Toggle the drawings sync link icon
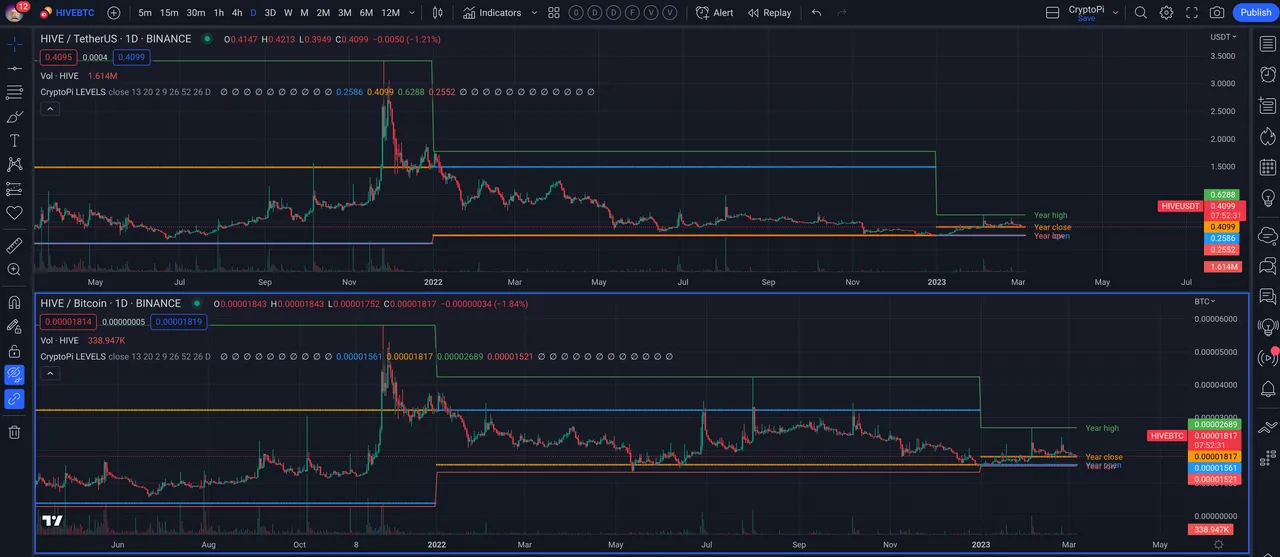Screen dimensions: 1280x557 (x=14, y=399)
